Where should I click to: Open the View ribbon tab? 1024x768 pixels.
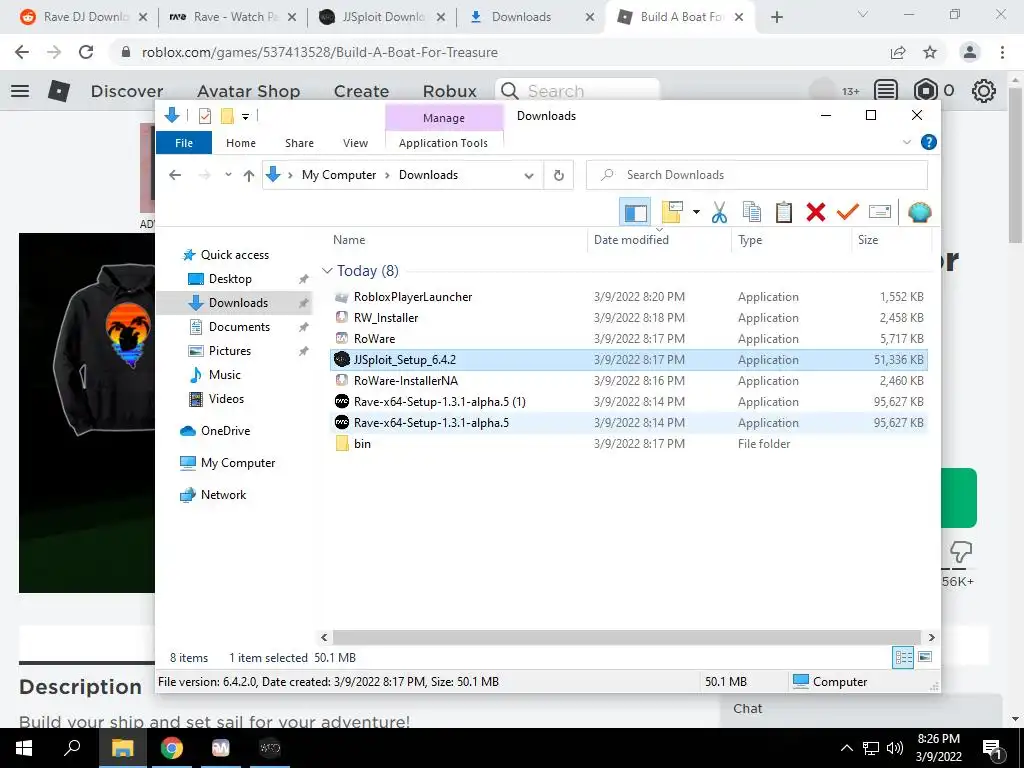[355, 142]
